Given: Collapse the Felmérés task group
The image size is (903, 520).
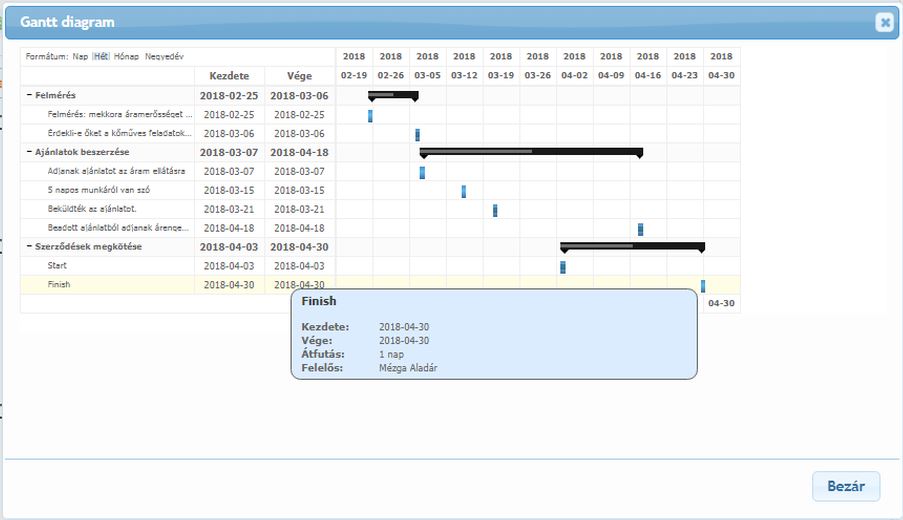Looking at the screenshot, I should [x=29, y=96].
